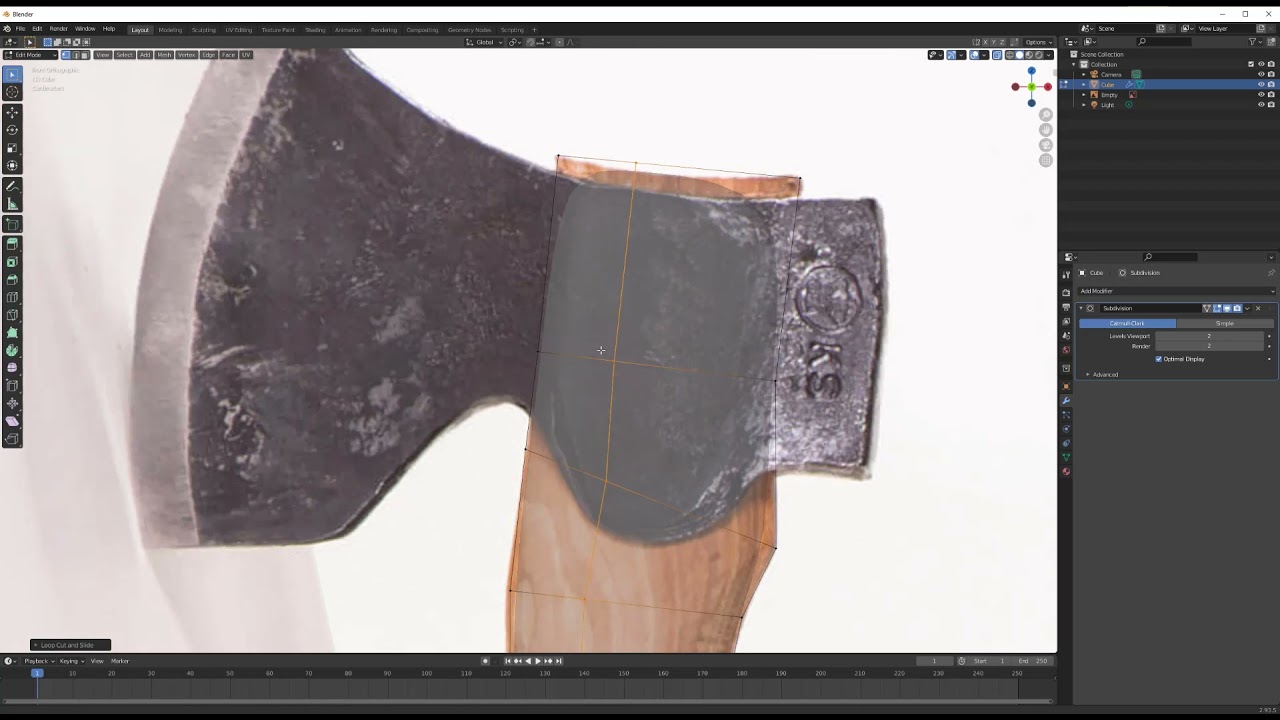Image resolution: width=1280 pixels, height=720 pixels.
Task: Click the play animation button
Action: (x=538, y=661)
